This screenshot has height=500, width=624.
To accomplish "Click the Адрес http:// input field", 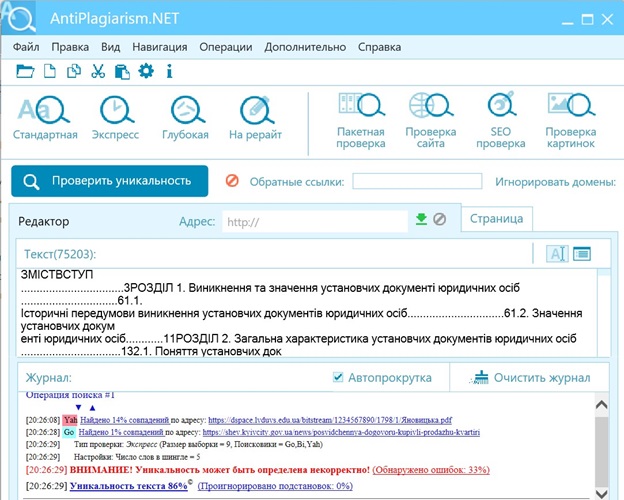I will point(315,221).
